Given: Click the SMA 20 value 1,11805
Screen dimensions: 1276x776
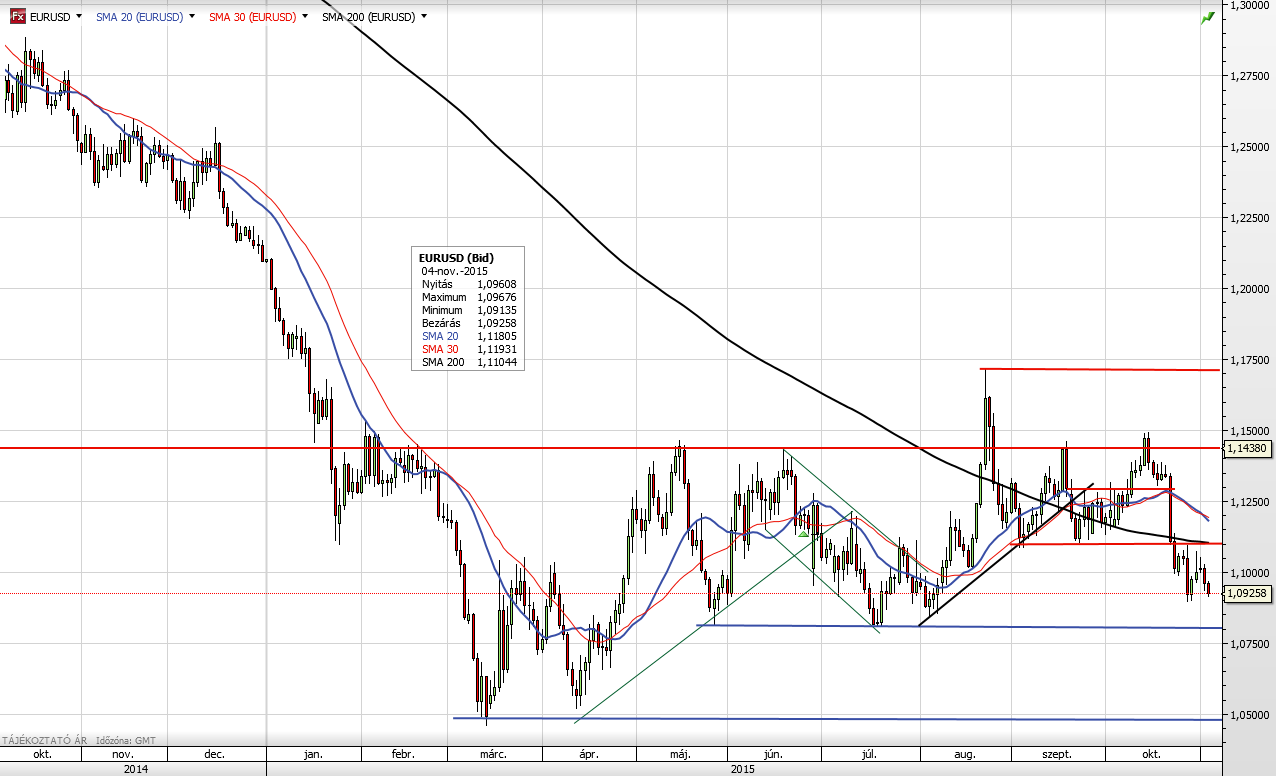Looking at the screenshot, I should click(496, 336).
